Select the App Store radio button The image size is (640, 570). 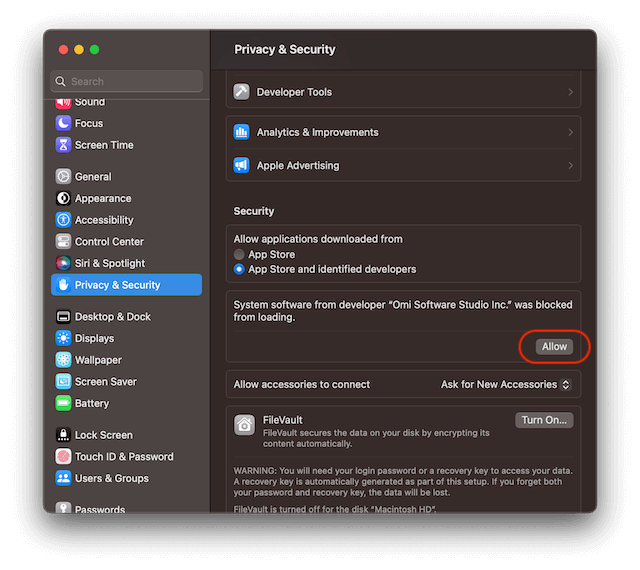tap(240, 255)
